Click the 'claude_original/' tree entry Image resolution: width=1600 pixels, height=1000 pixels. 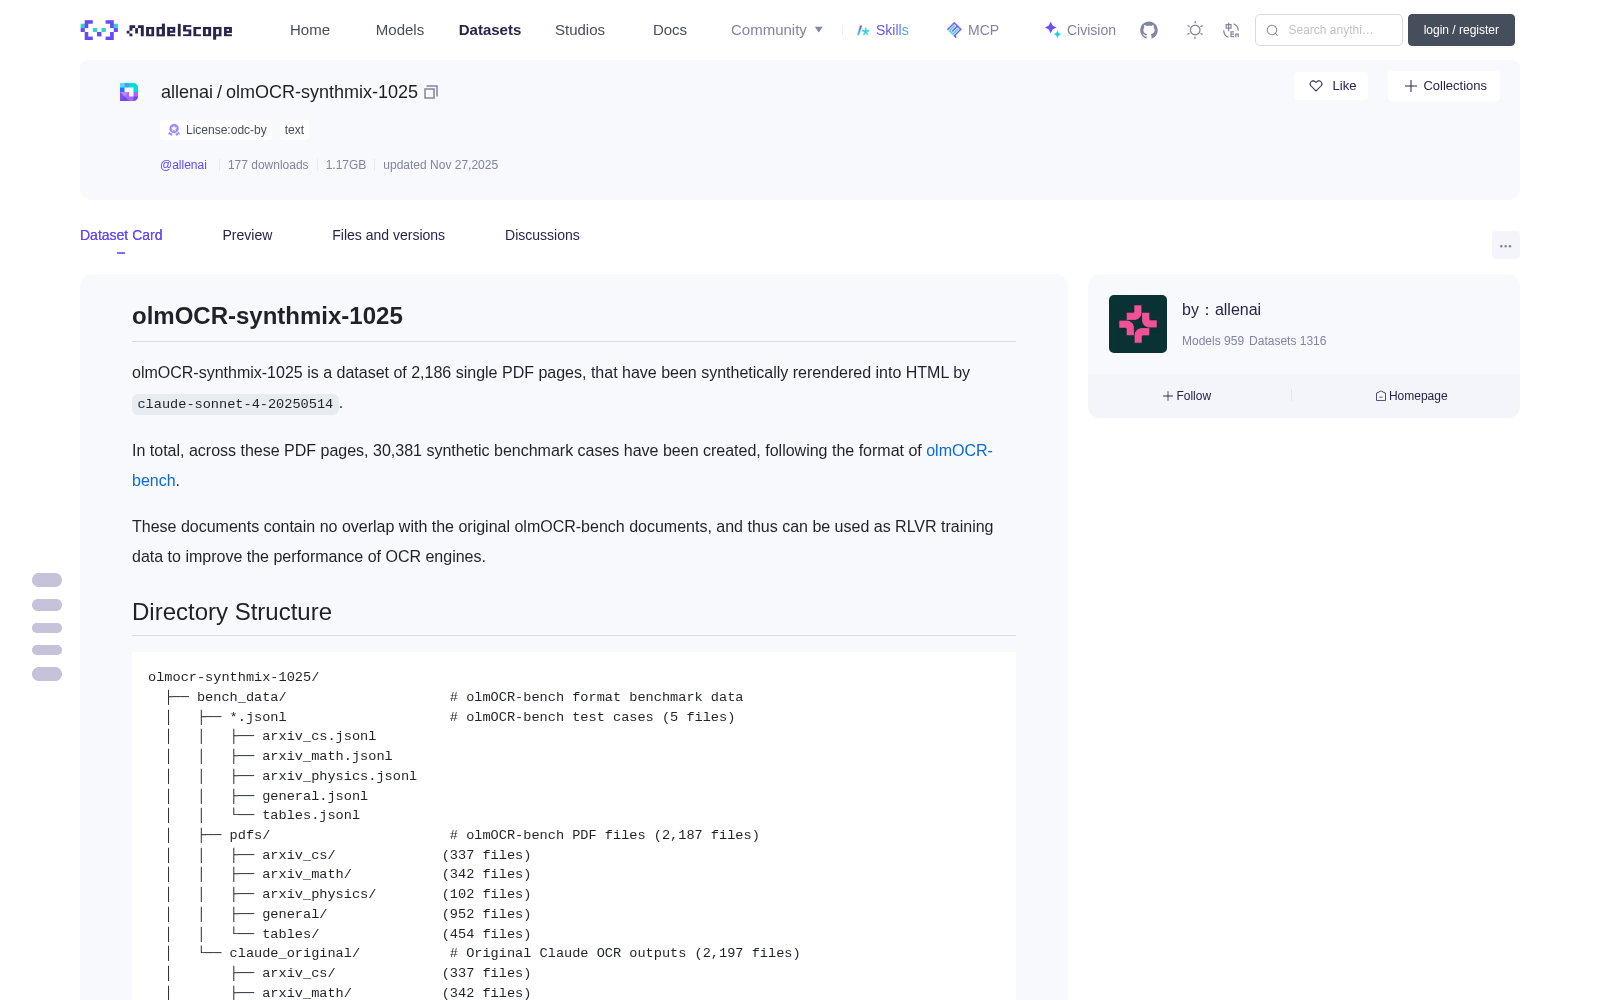pos(294,953)
